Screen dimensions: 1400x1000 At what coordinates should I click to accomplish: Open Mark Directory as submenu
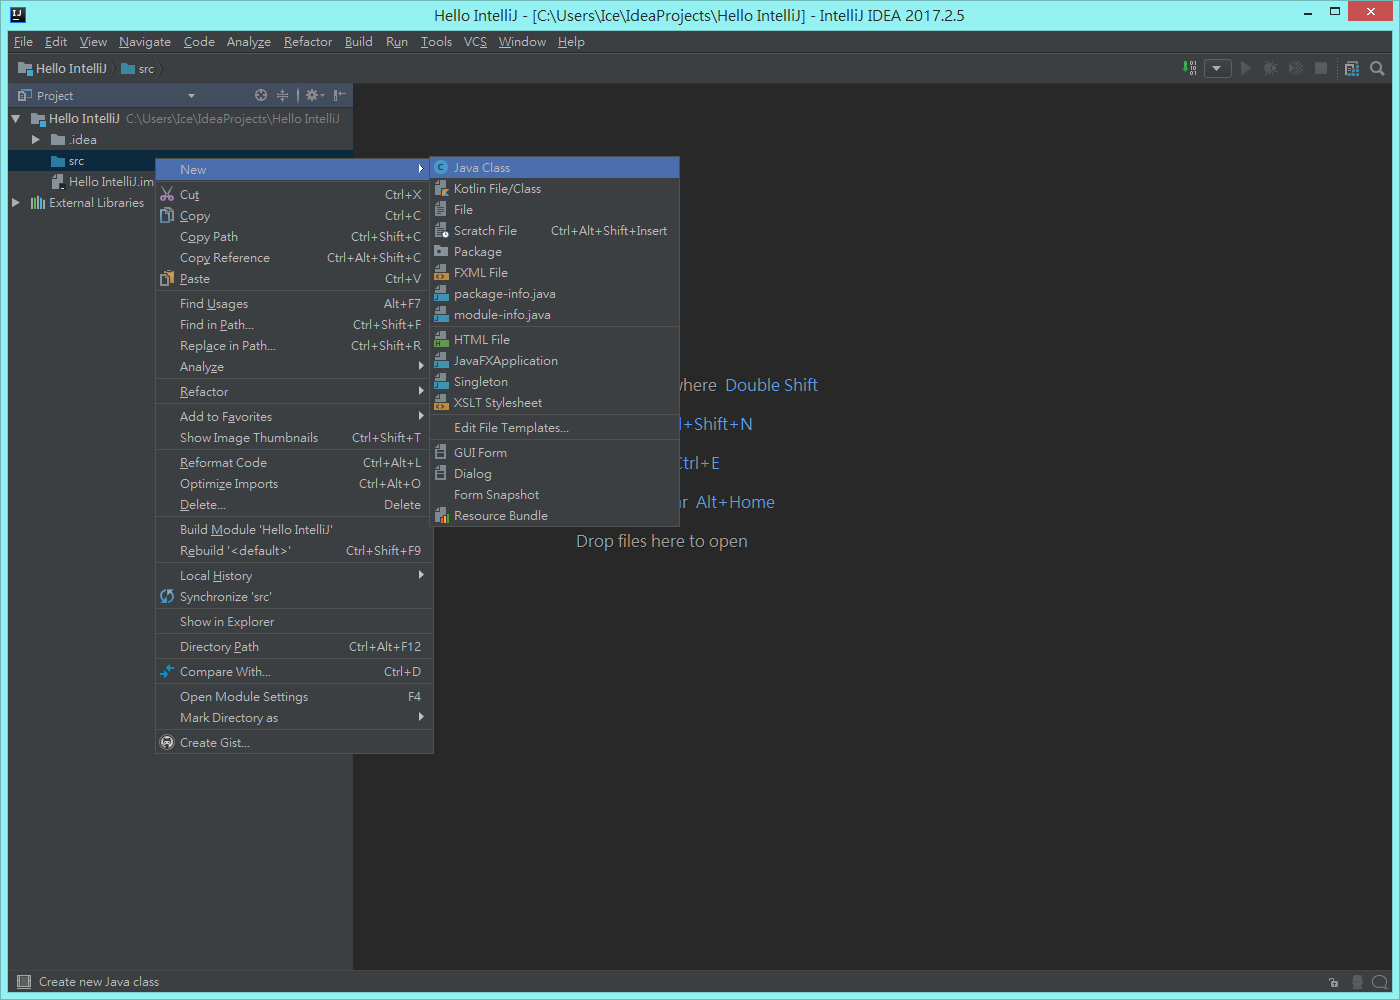tap(294, 717)
